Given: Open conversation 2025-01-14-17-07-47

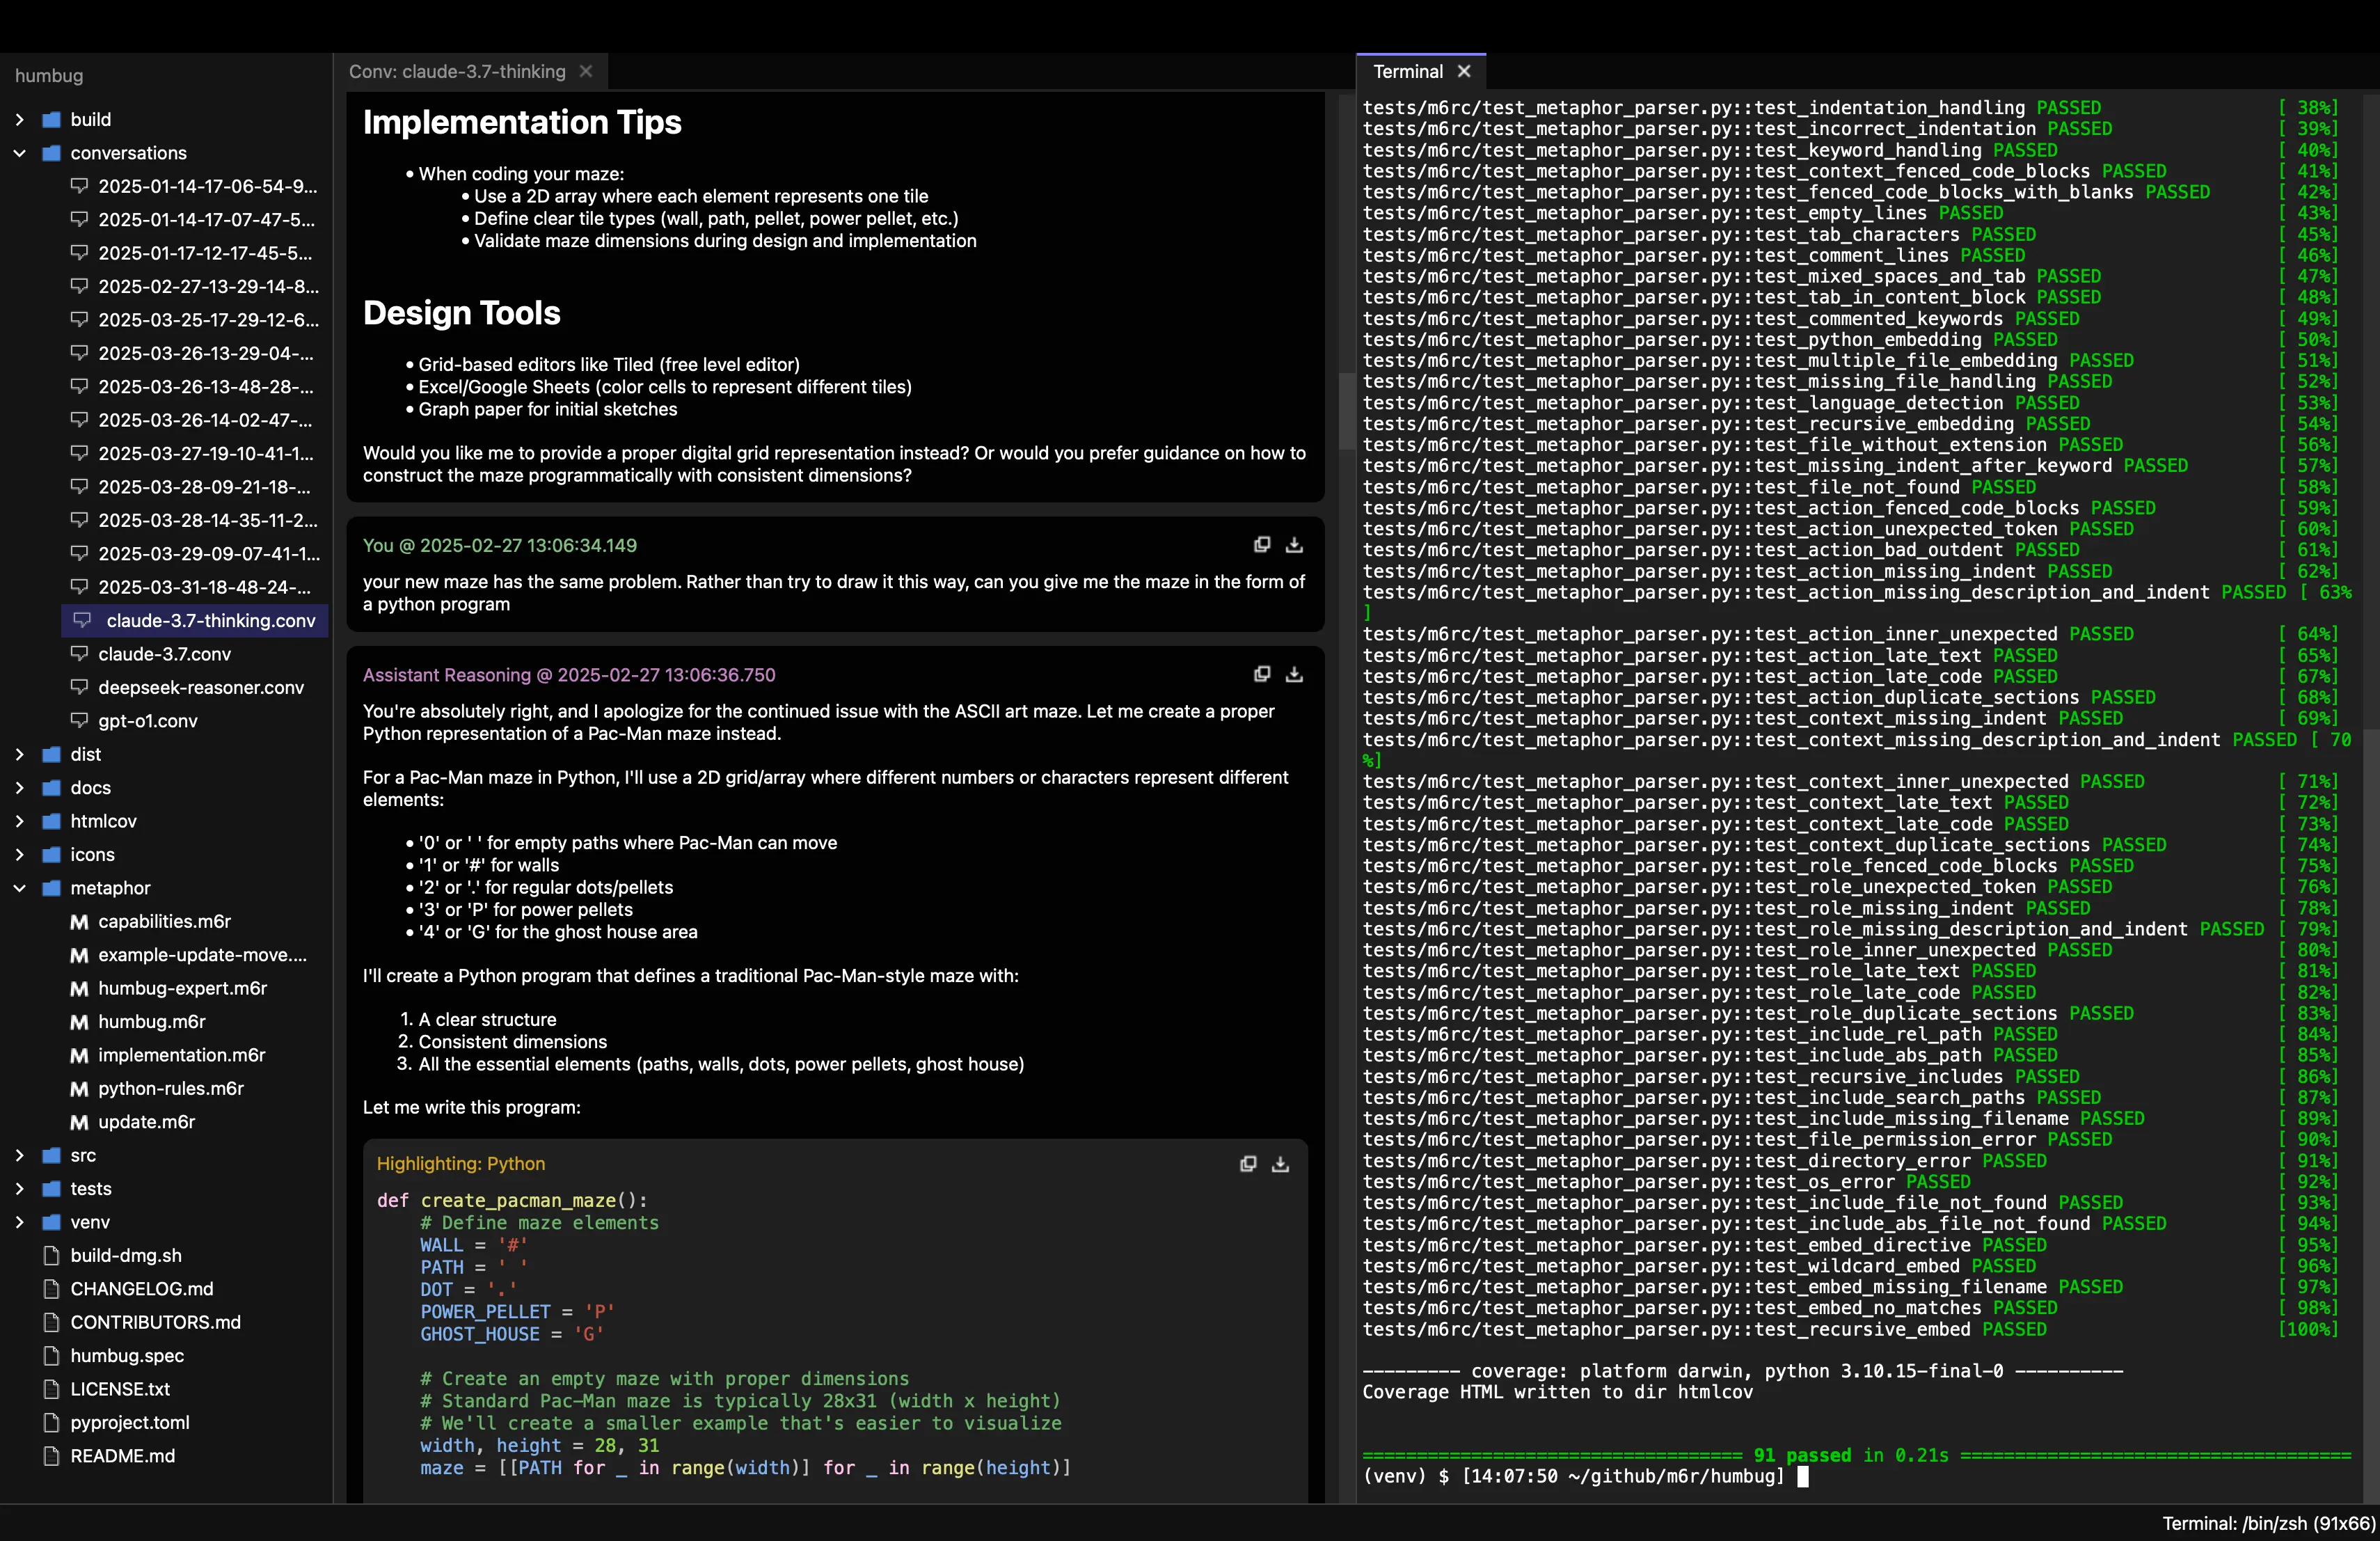Looking at the screenshot, I should (194, 219).
